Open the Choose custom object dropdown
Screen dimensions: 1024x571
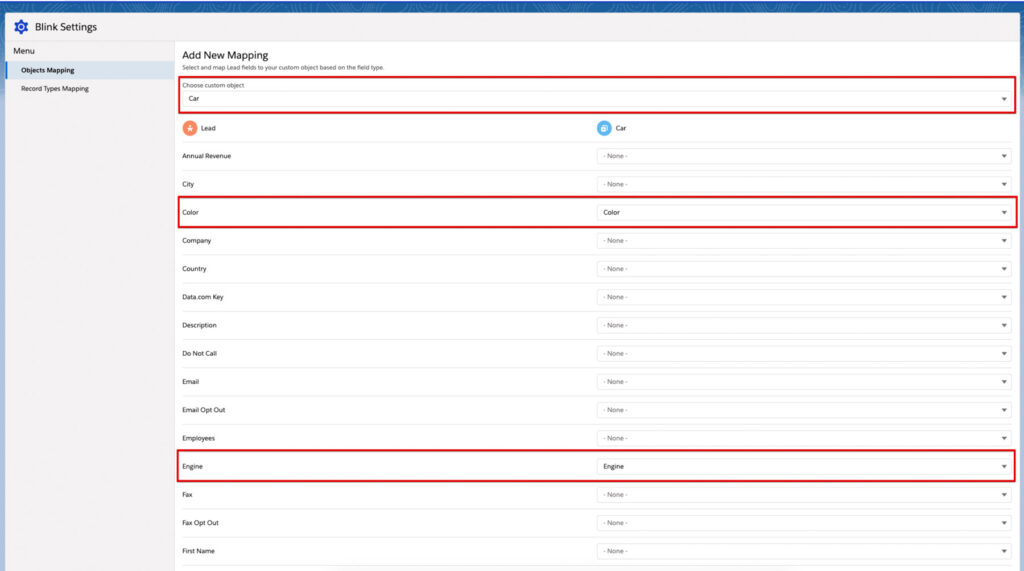(597, 99)
